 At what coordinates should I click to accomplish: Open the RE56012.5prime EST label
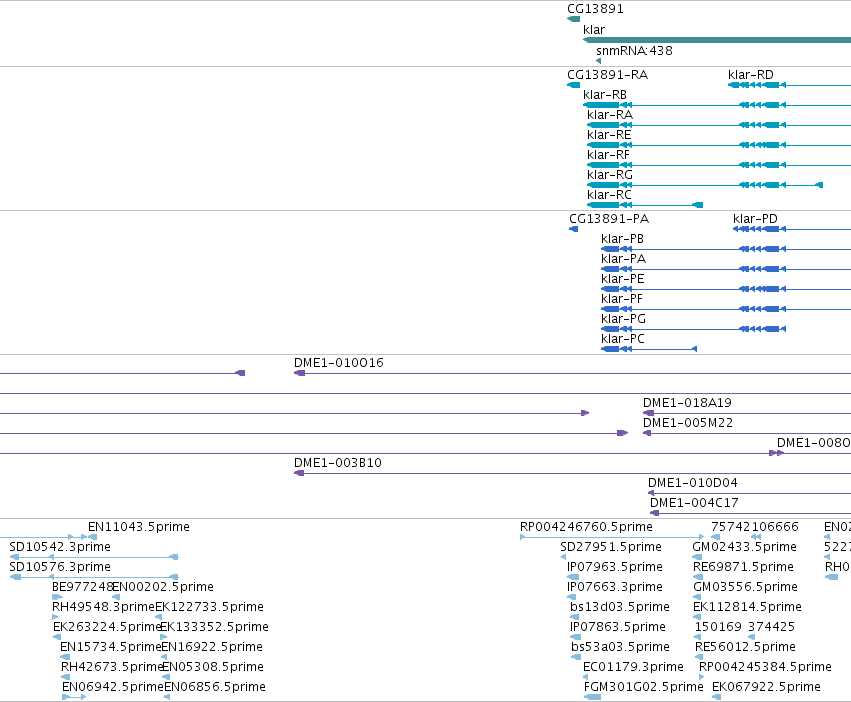click(745, 647)
